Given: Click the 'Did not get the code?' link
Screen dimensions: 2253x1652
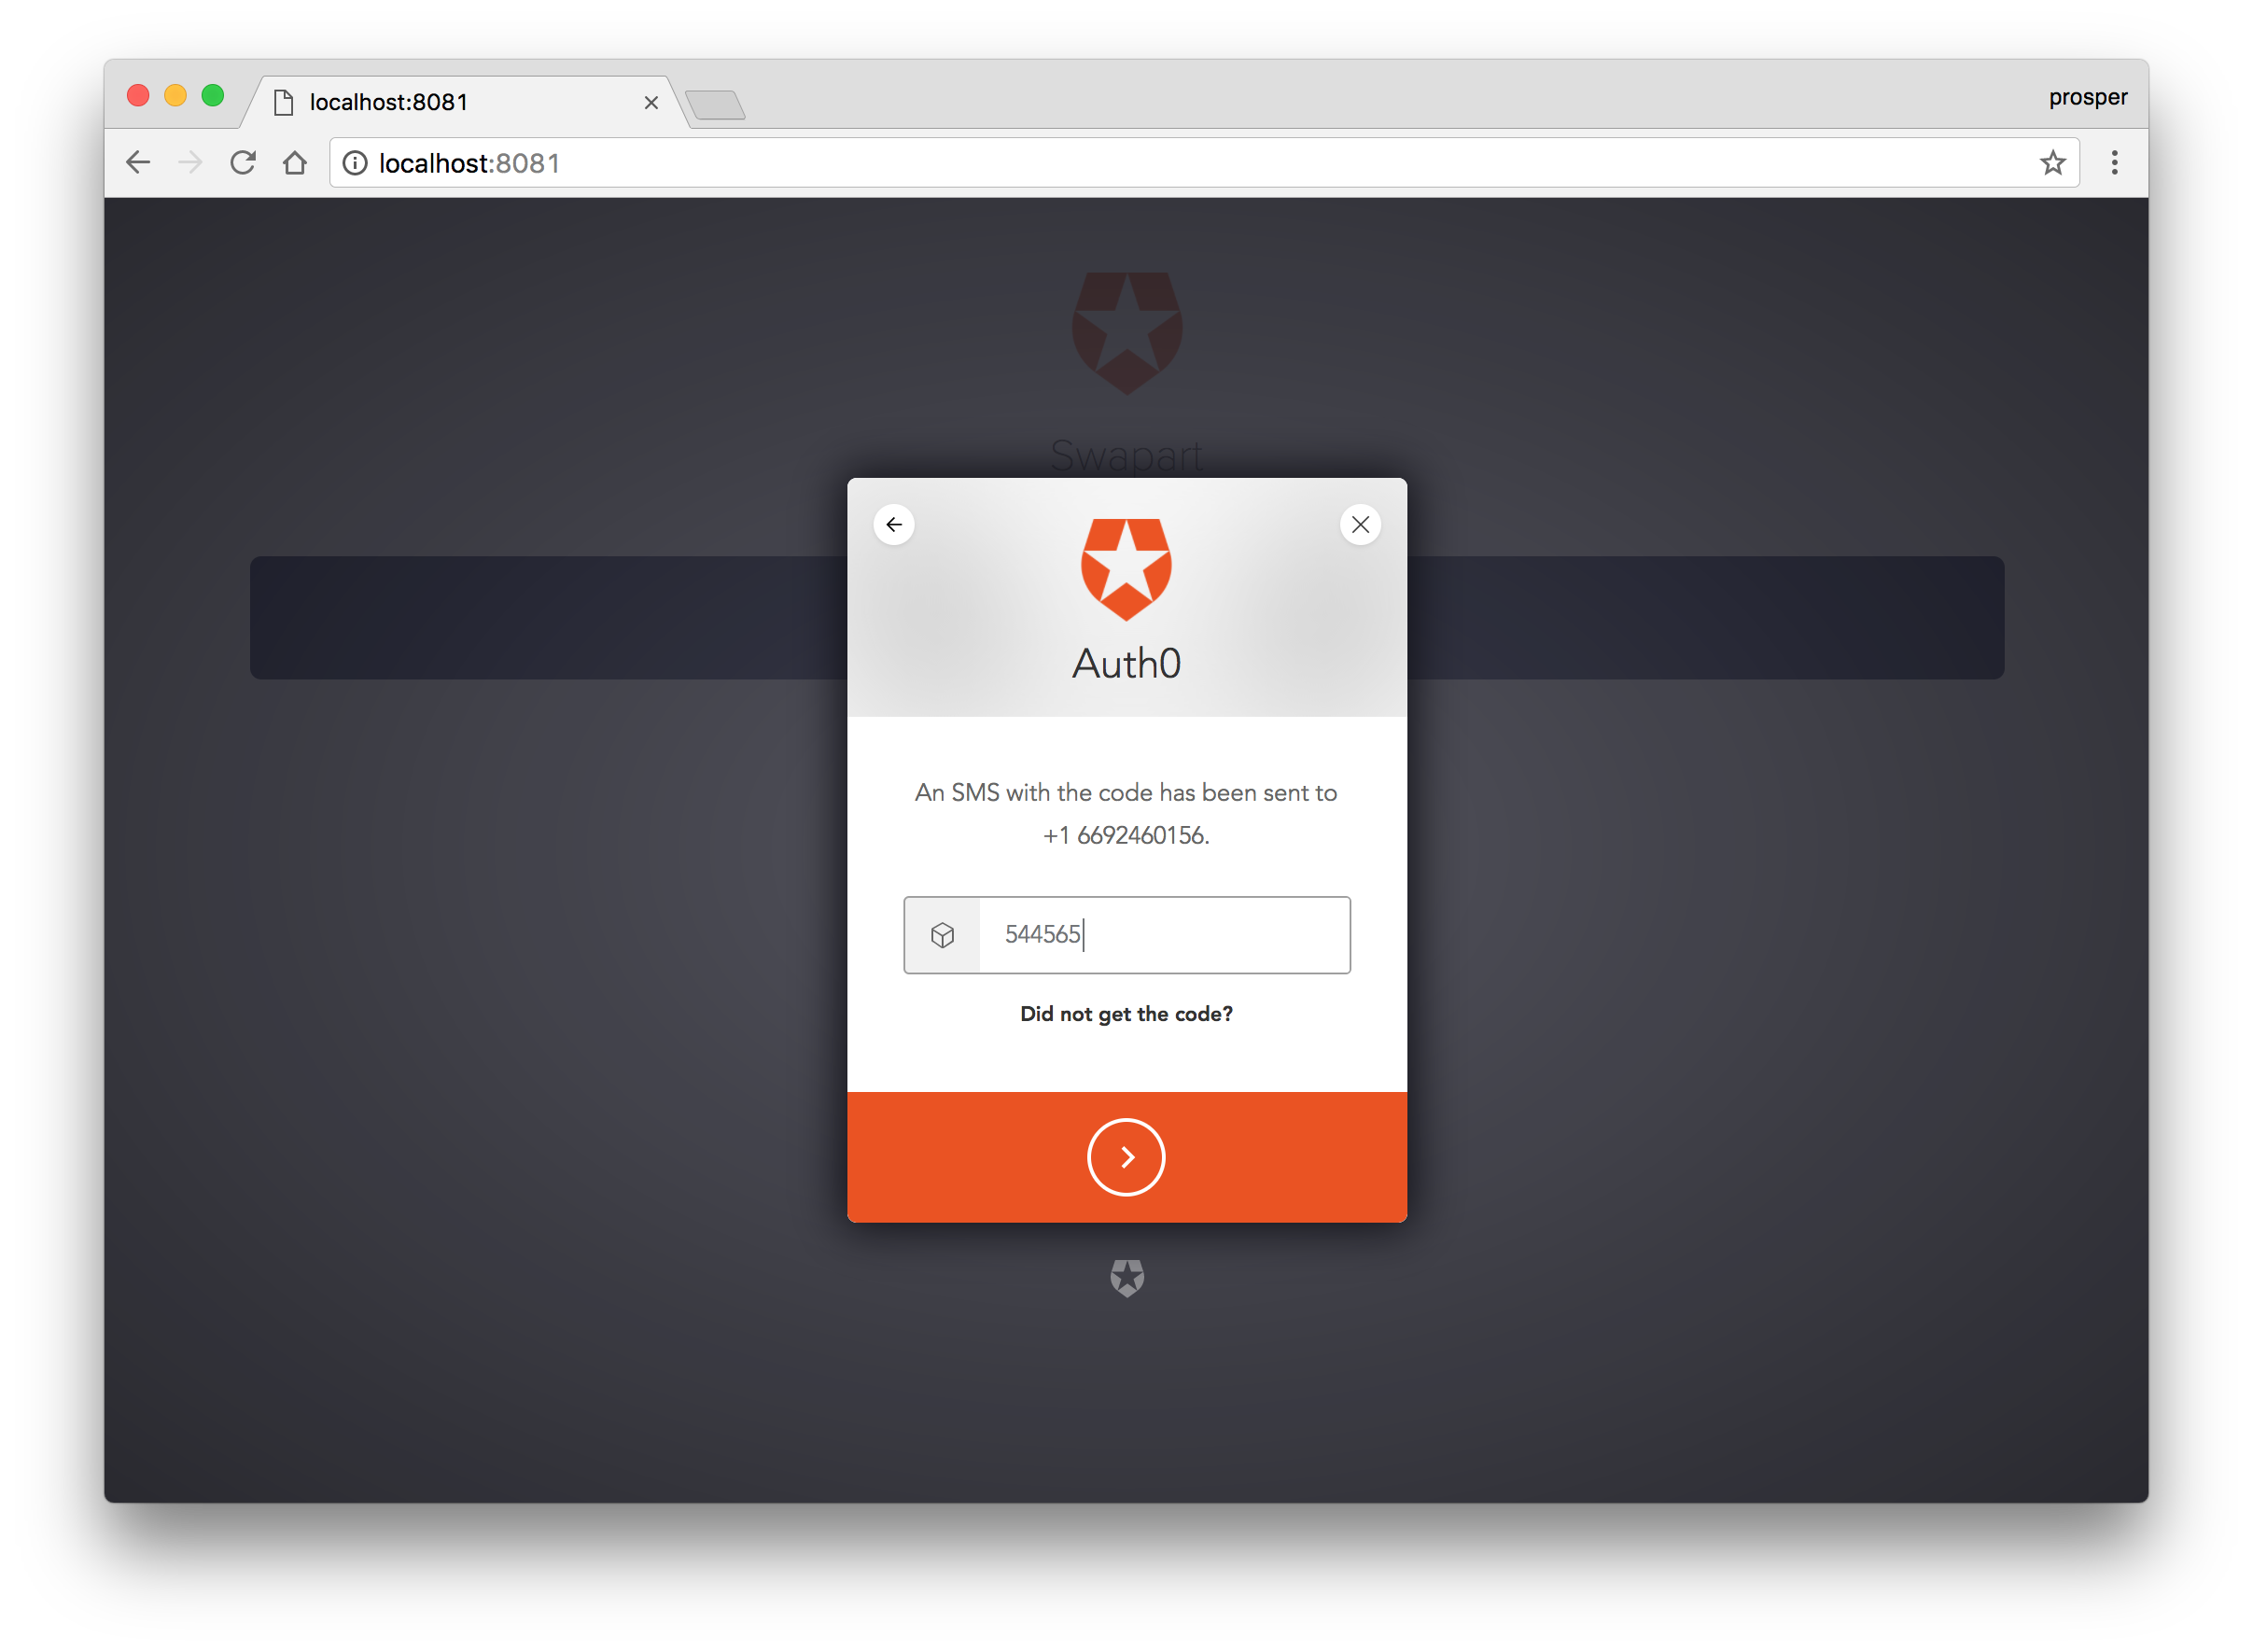Looking at the screenshot, I should [x=1126, y=1014].
